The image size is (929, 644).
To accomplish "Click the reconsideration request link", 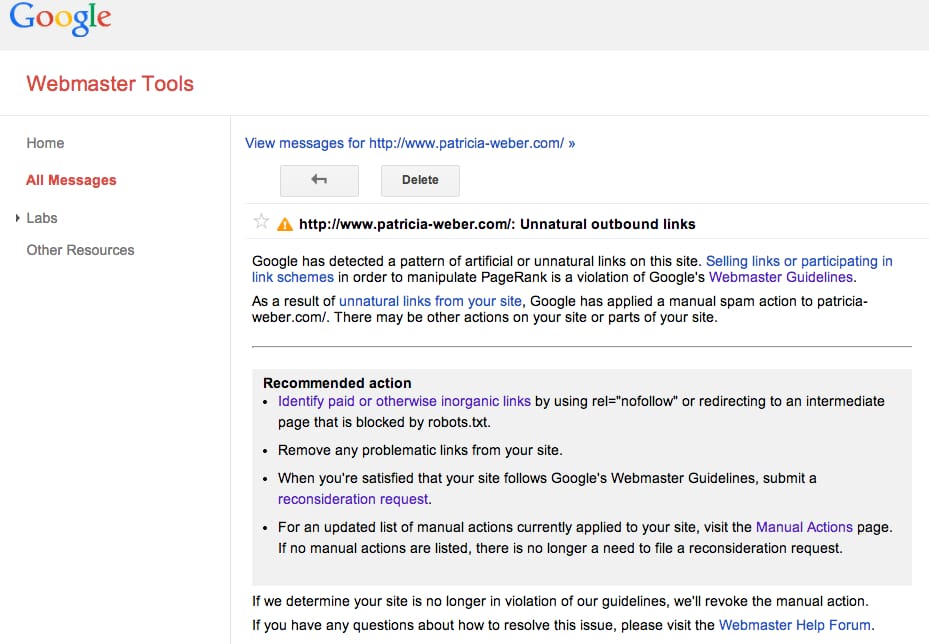I will click(x=353, y=499).
